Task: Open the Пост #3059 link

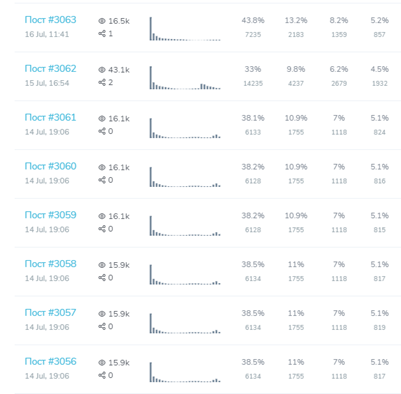Action: click(x=50, y=215)
